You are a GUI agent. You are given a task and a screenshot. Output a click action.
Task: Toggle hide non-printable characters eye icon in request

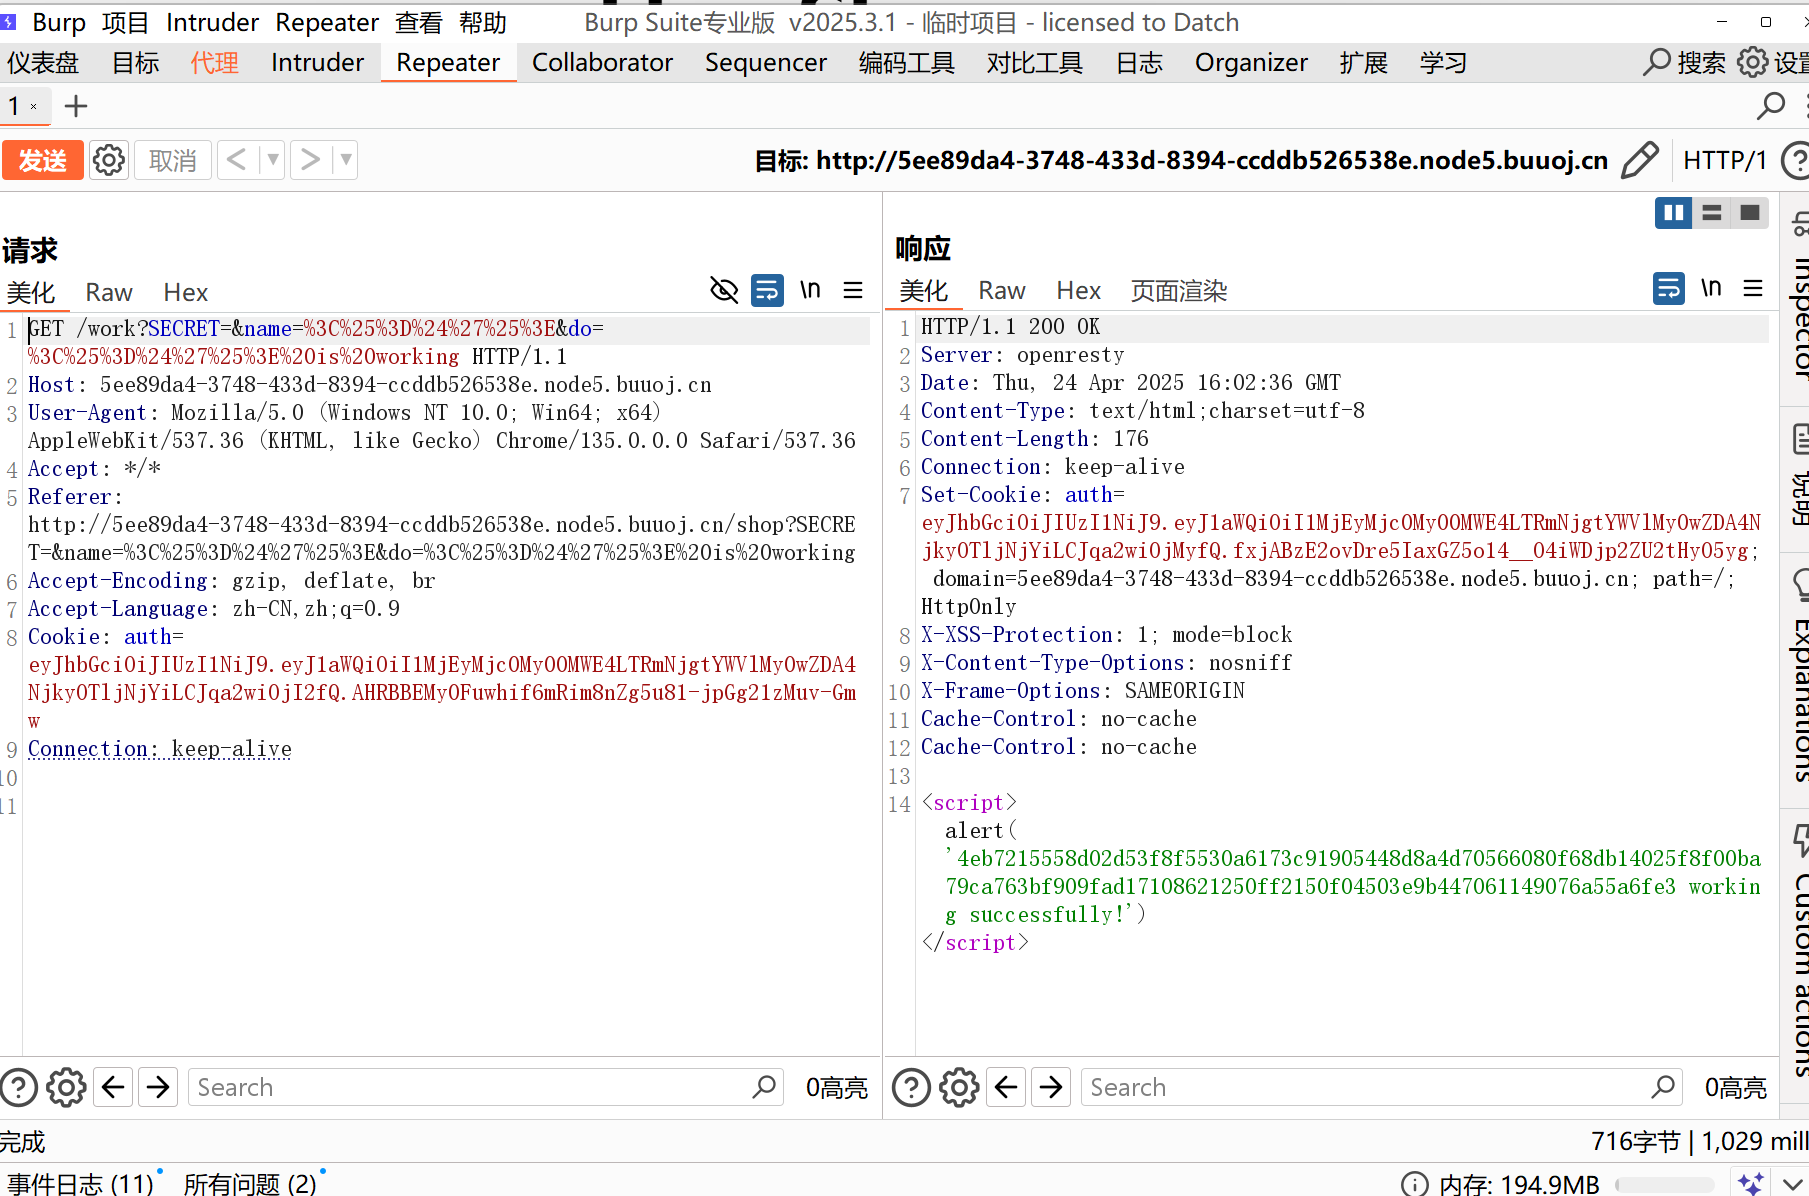(724, 290)
